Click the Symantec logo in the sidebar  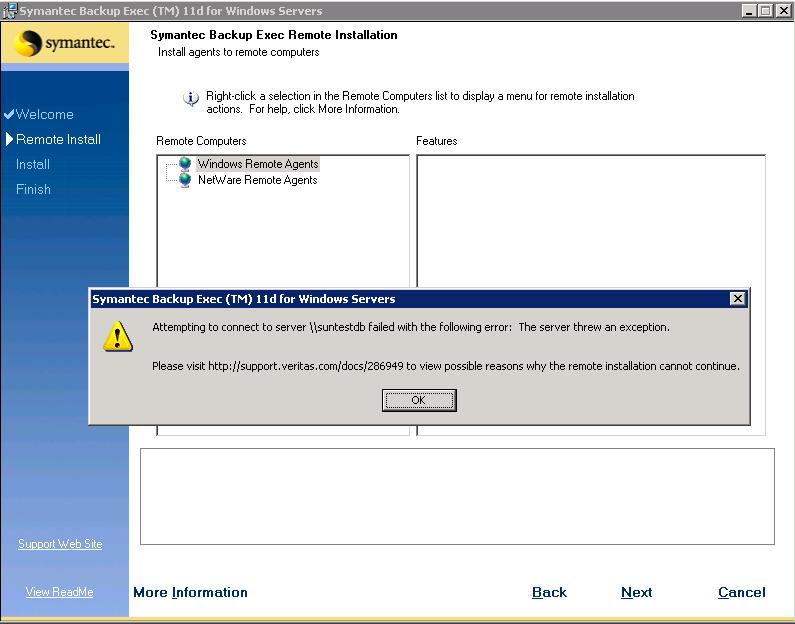pos(64,43)
